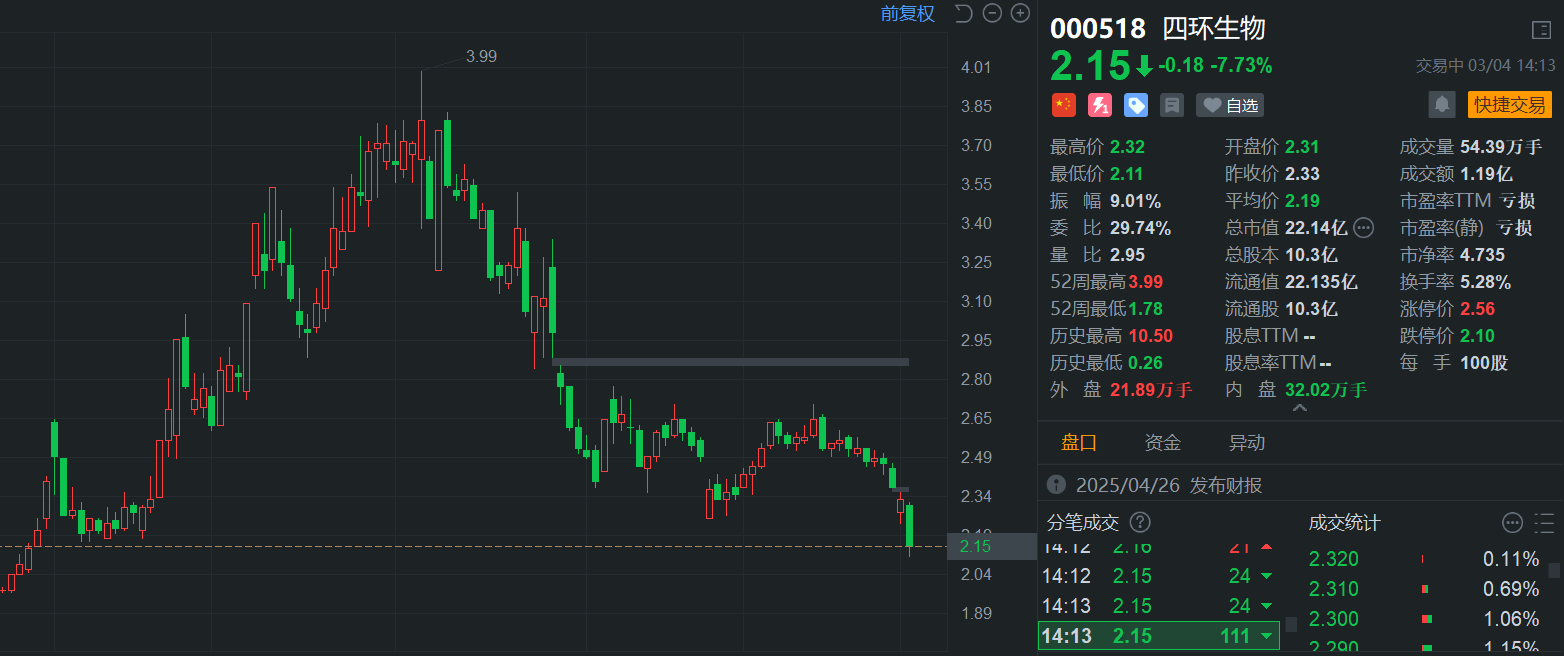The width and height of the screenshot is (1564, 656).
Task: Open the 前复权 adjustment dropdown
Action: click(907, 13)
